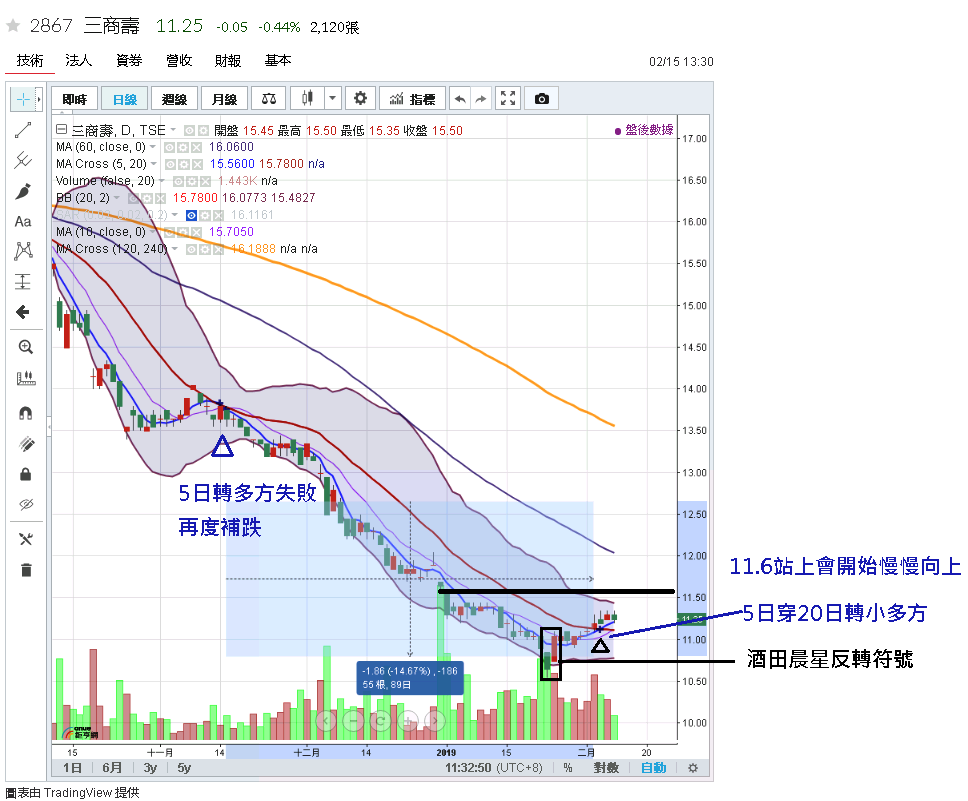The image size is (968, 801).
Task: Click the redo arrow
Action: (481, 99)
